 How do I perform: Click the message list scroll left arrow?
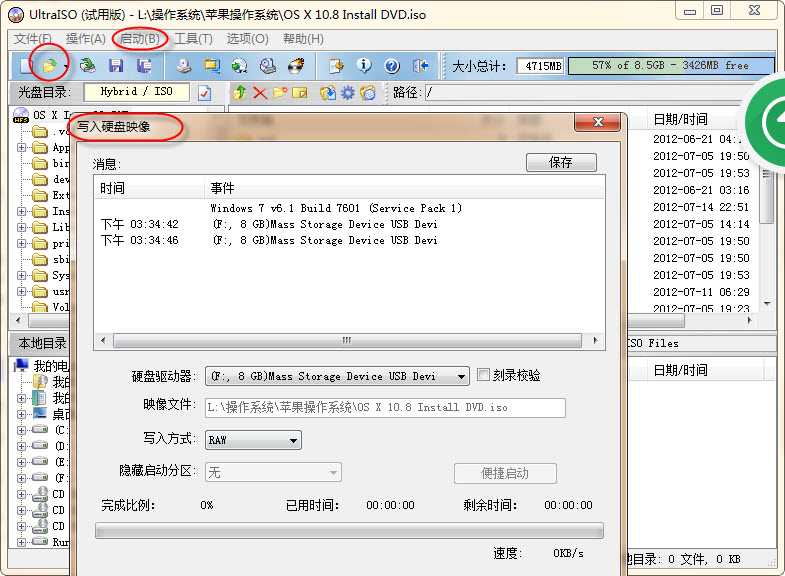[103, 340]
